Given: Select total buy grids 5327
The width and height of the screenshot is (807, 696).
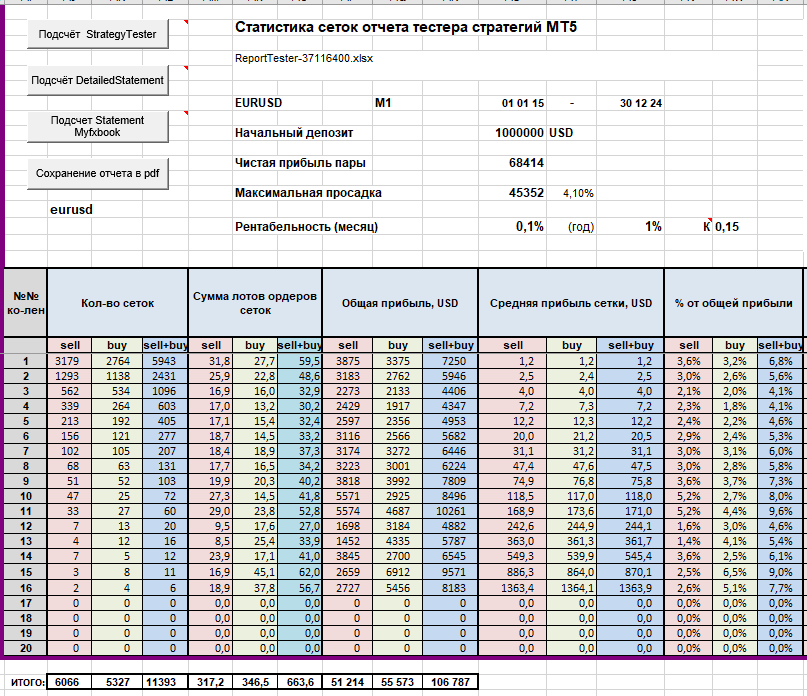Looking at the screenshot, I should (x=117, y=682).
